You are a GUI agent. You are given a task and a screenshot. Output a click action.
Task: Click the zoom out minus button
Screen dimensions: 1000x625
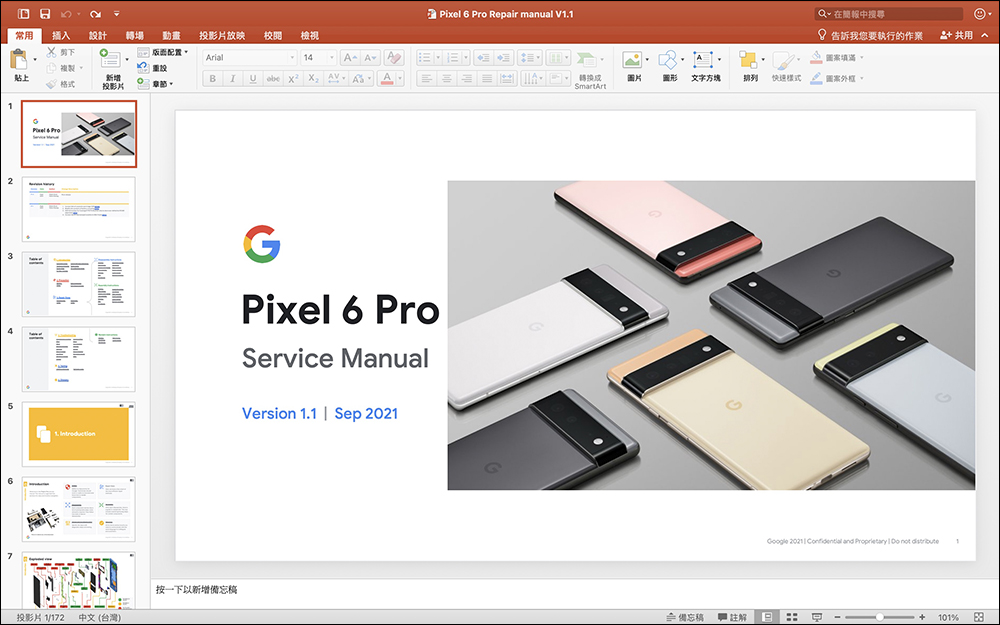point(837,617)
